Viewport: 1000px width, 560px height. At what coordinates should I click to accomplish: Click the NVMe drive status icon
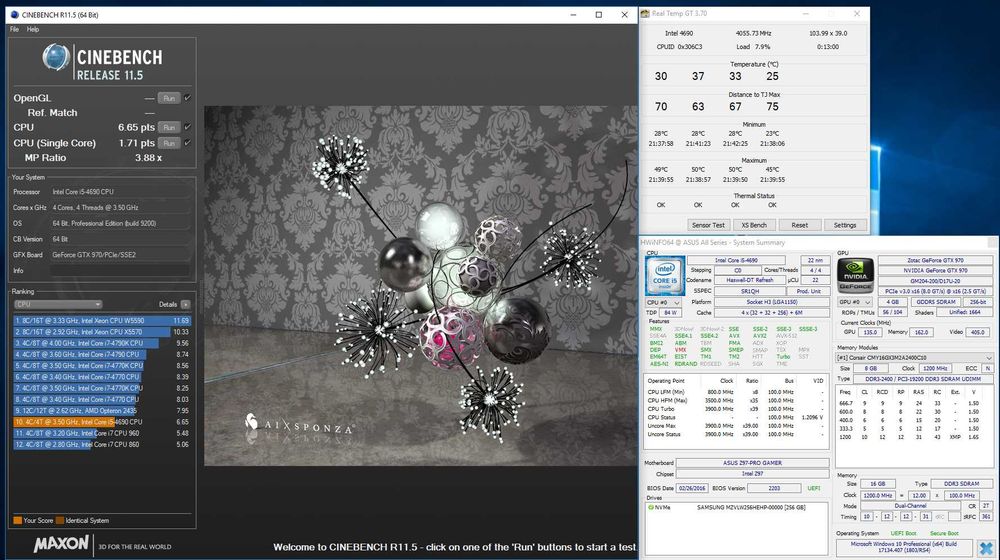(x=651, y=508)
